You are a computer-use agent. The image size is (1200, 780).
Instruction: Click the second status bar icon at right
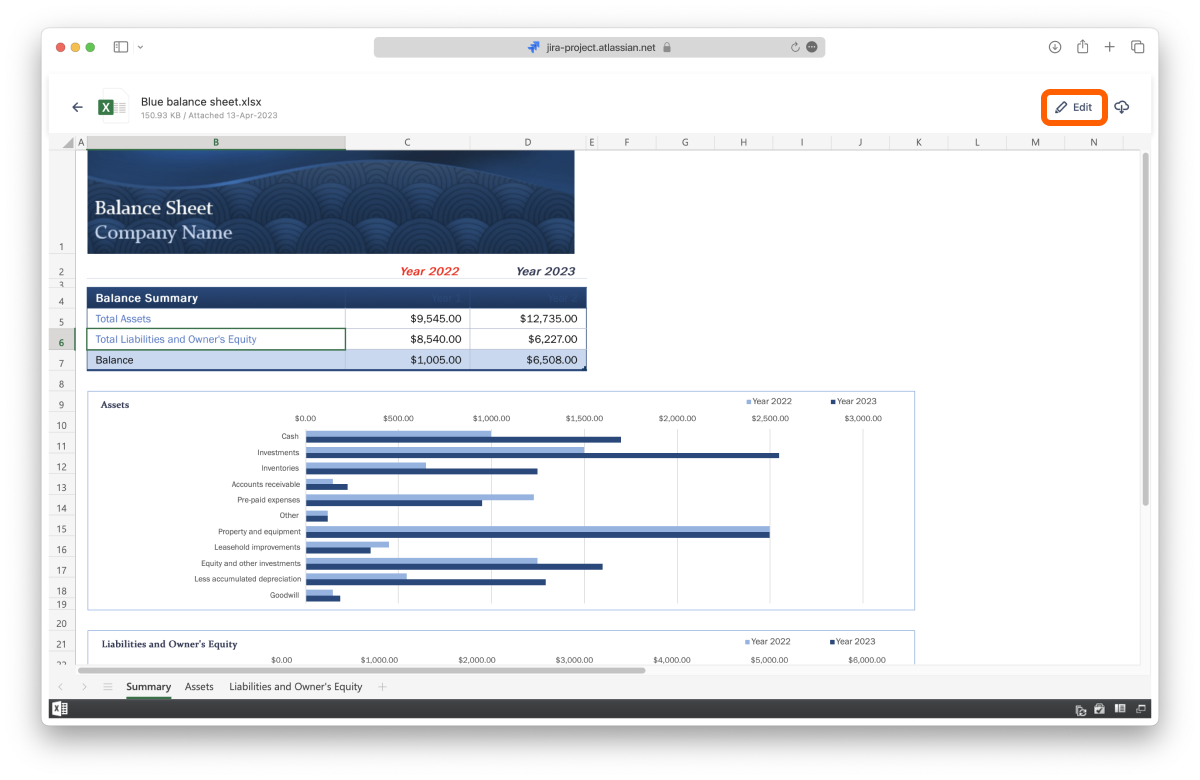click(x=1100, y=710)
